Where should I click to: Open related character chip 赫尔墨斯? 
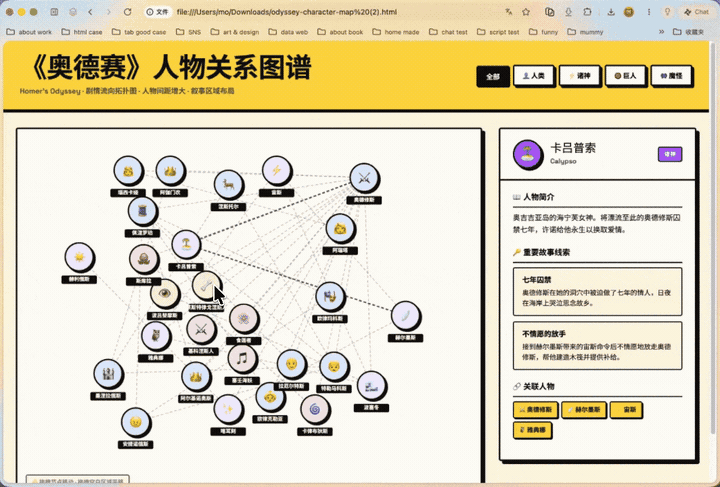(x=584, y=409)
